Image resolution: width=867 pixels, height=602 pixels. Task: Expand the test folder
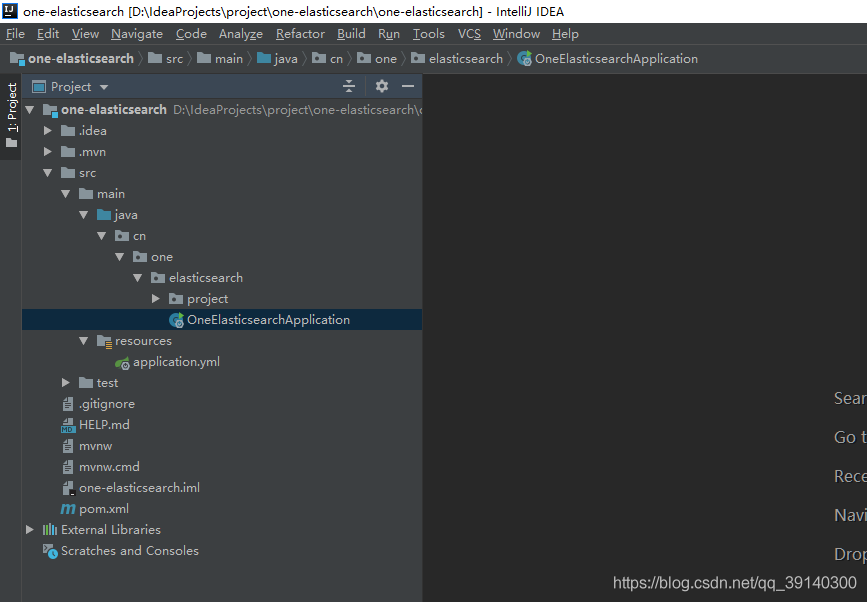point(65,383)
